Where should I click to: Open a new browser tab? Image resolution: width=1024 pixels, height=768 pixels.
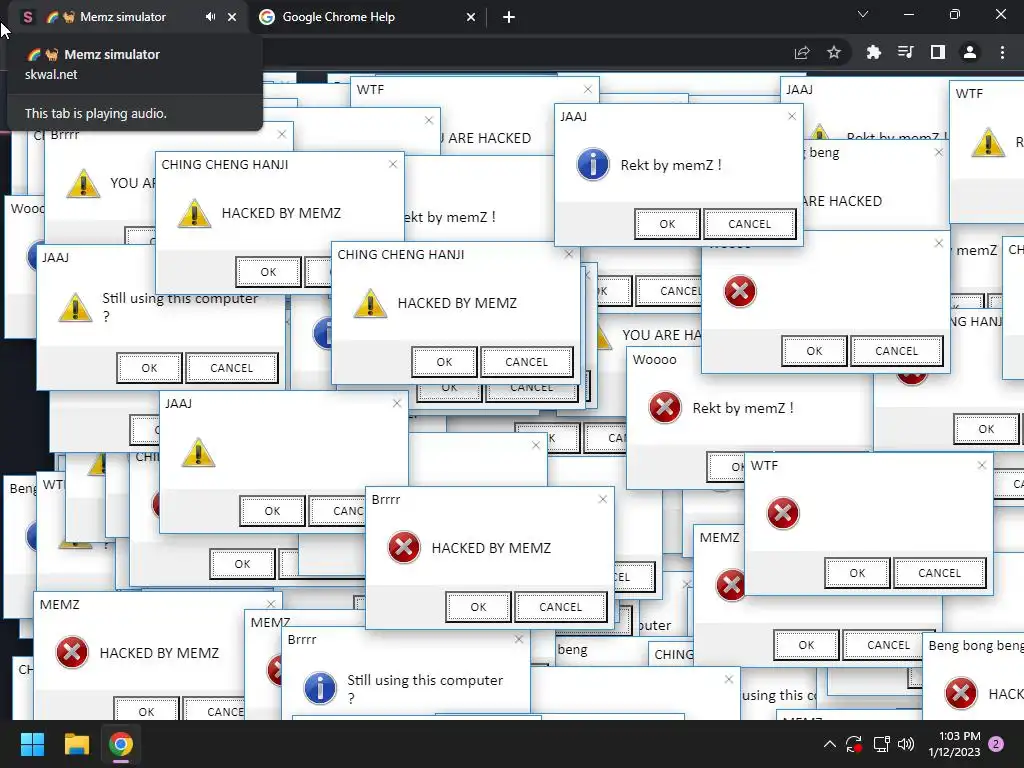pyautogui.click(x=509, y=17)
